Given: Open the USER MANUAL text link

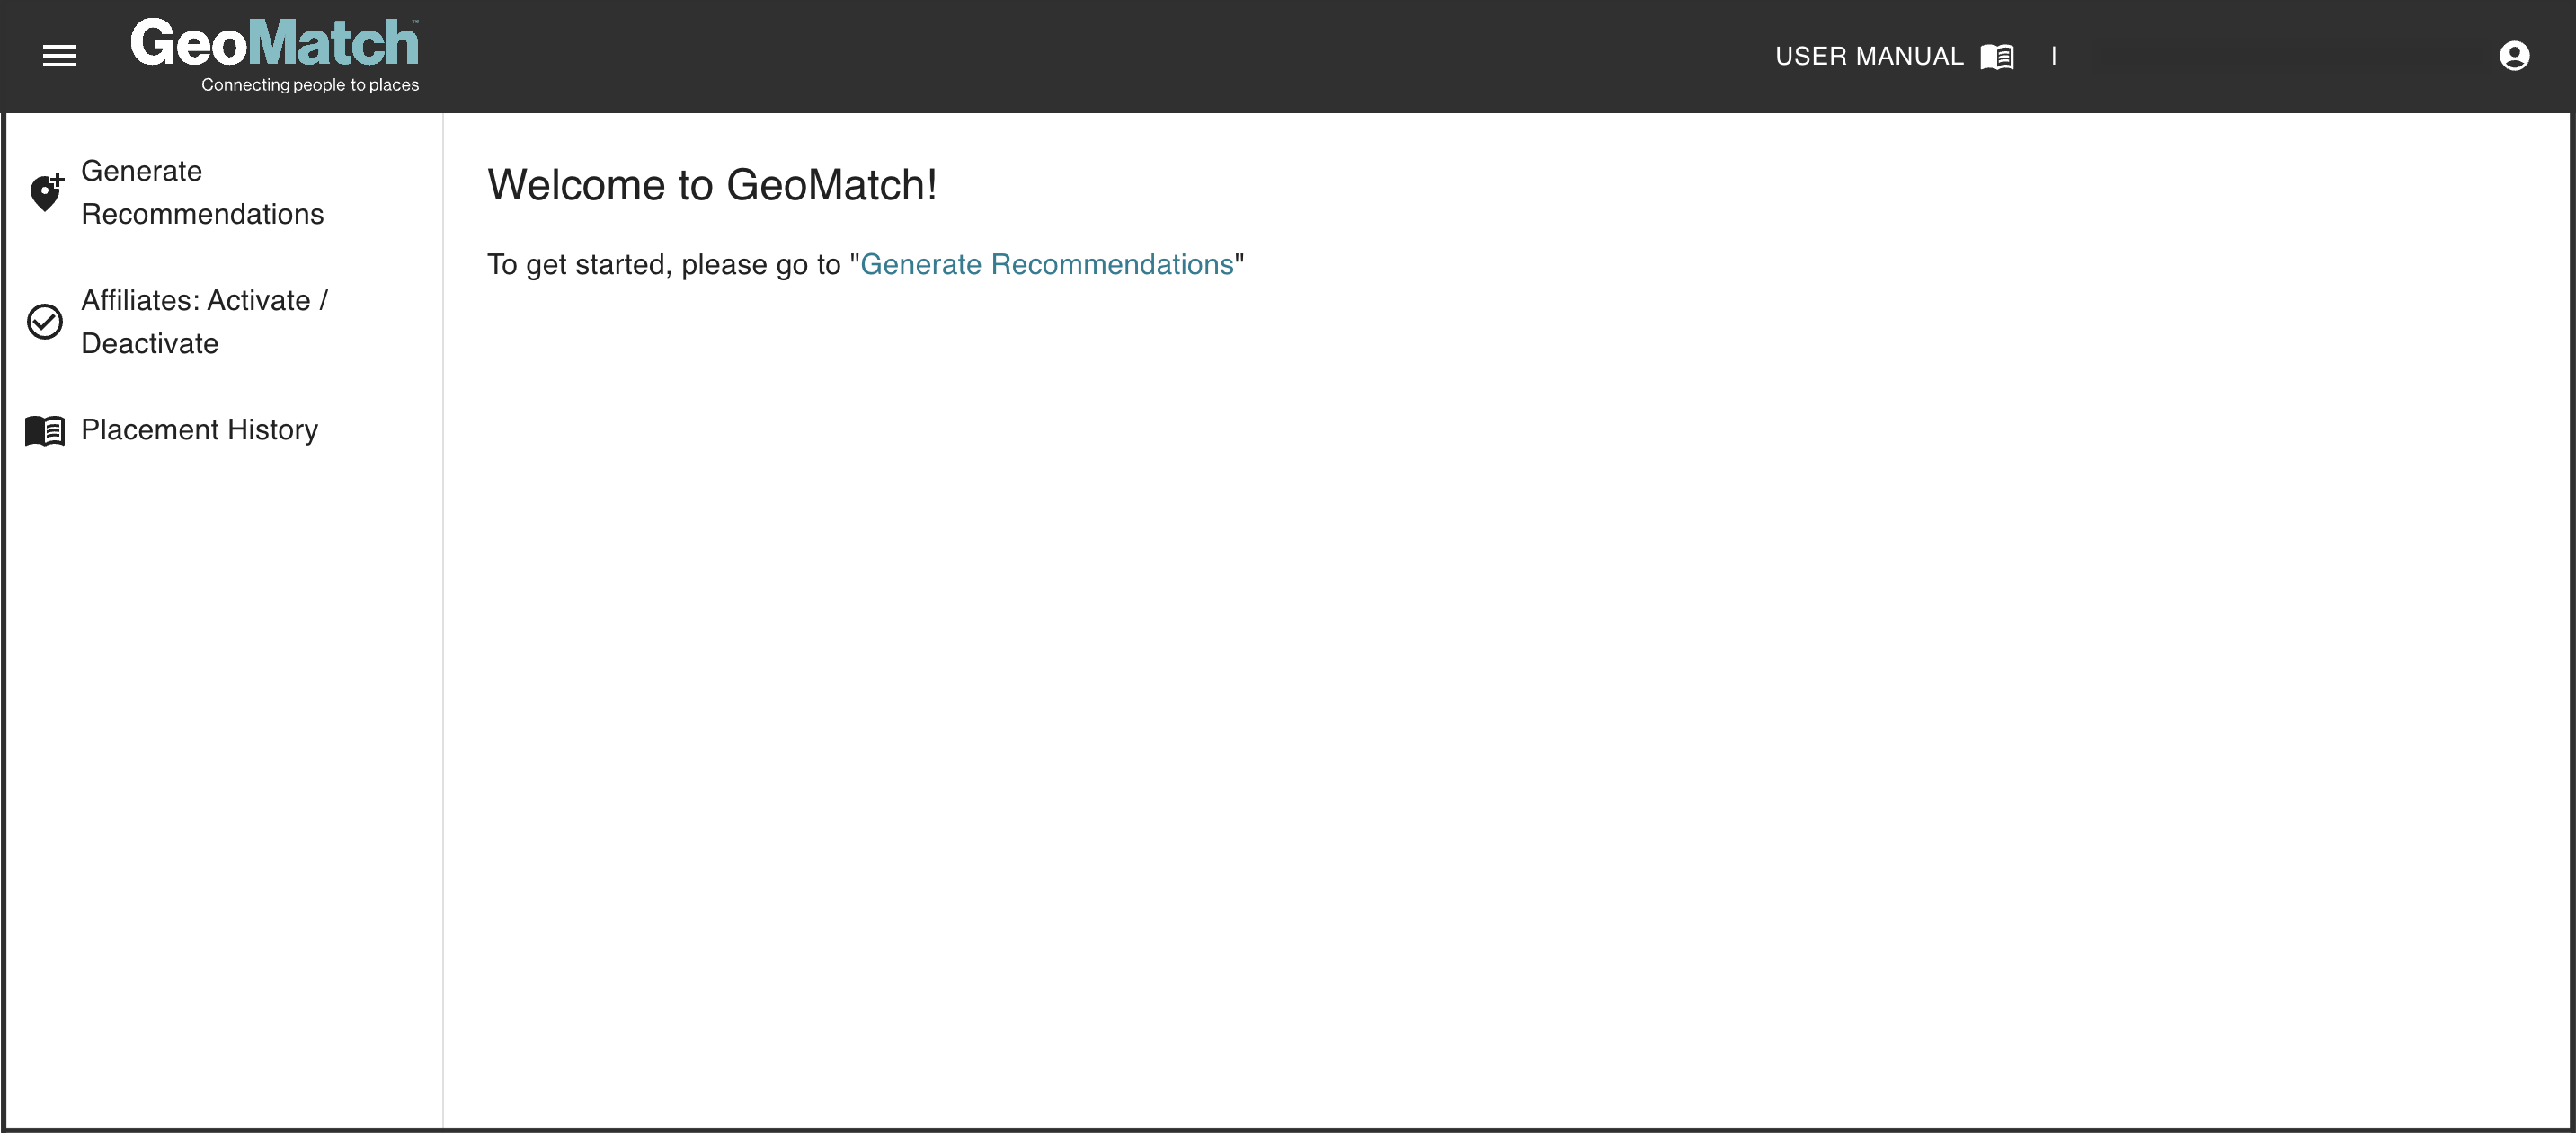Looking at the screenshot, I should click(1869, 56).
